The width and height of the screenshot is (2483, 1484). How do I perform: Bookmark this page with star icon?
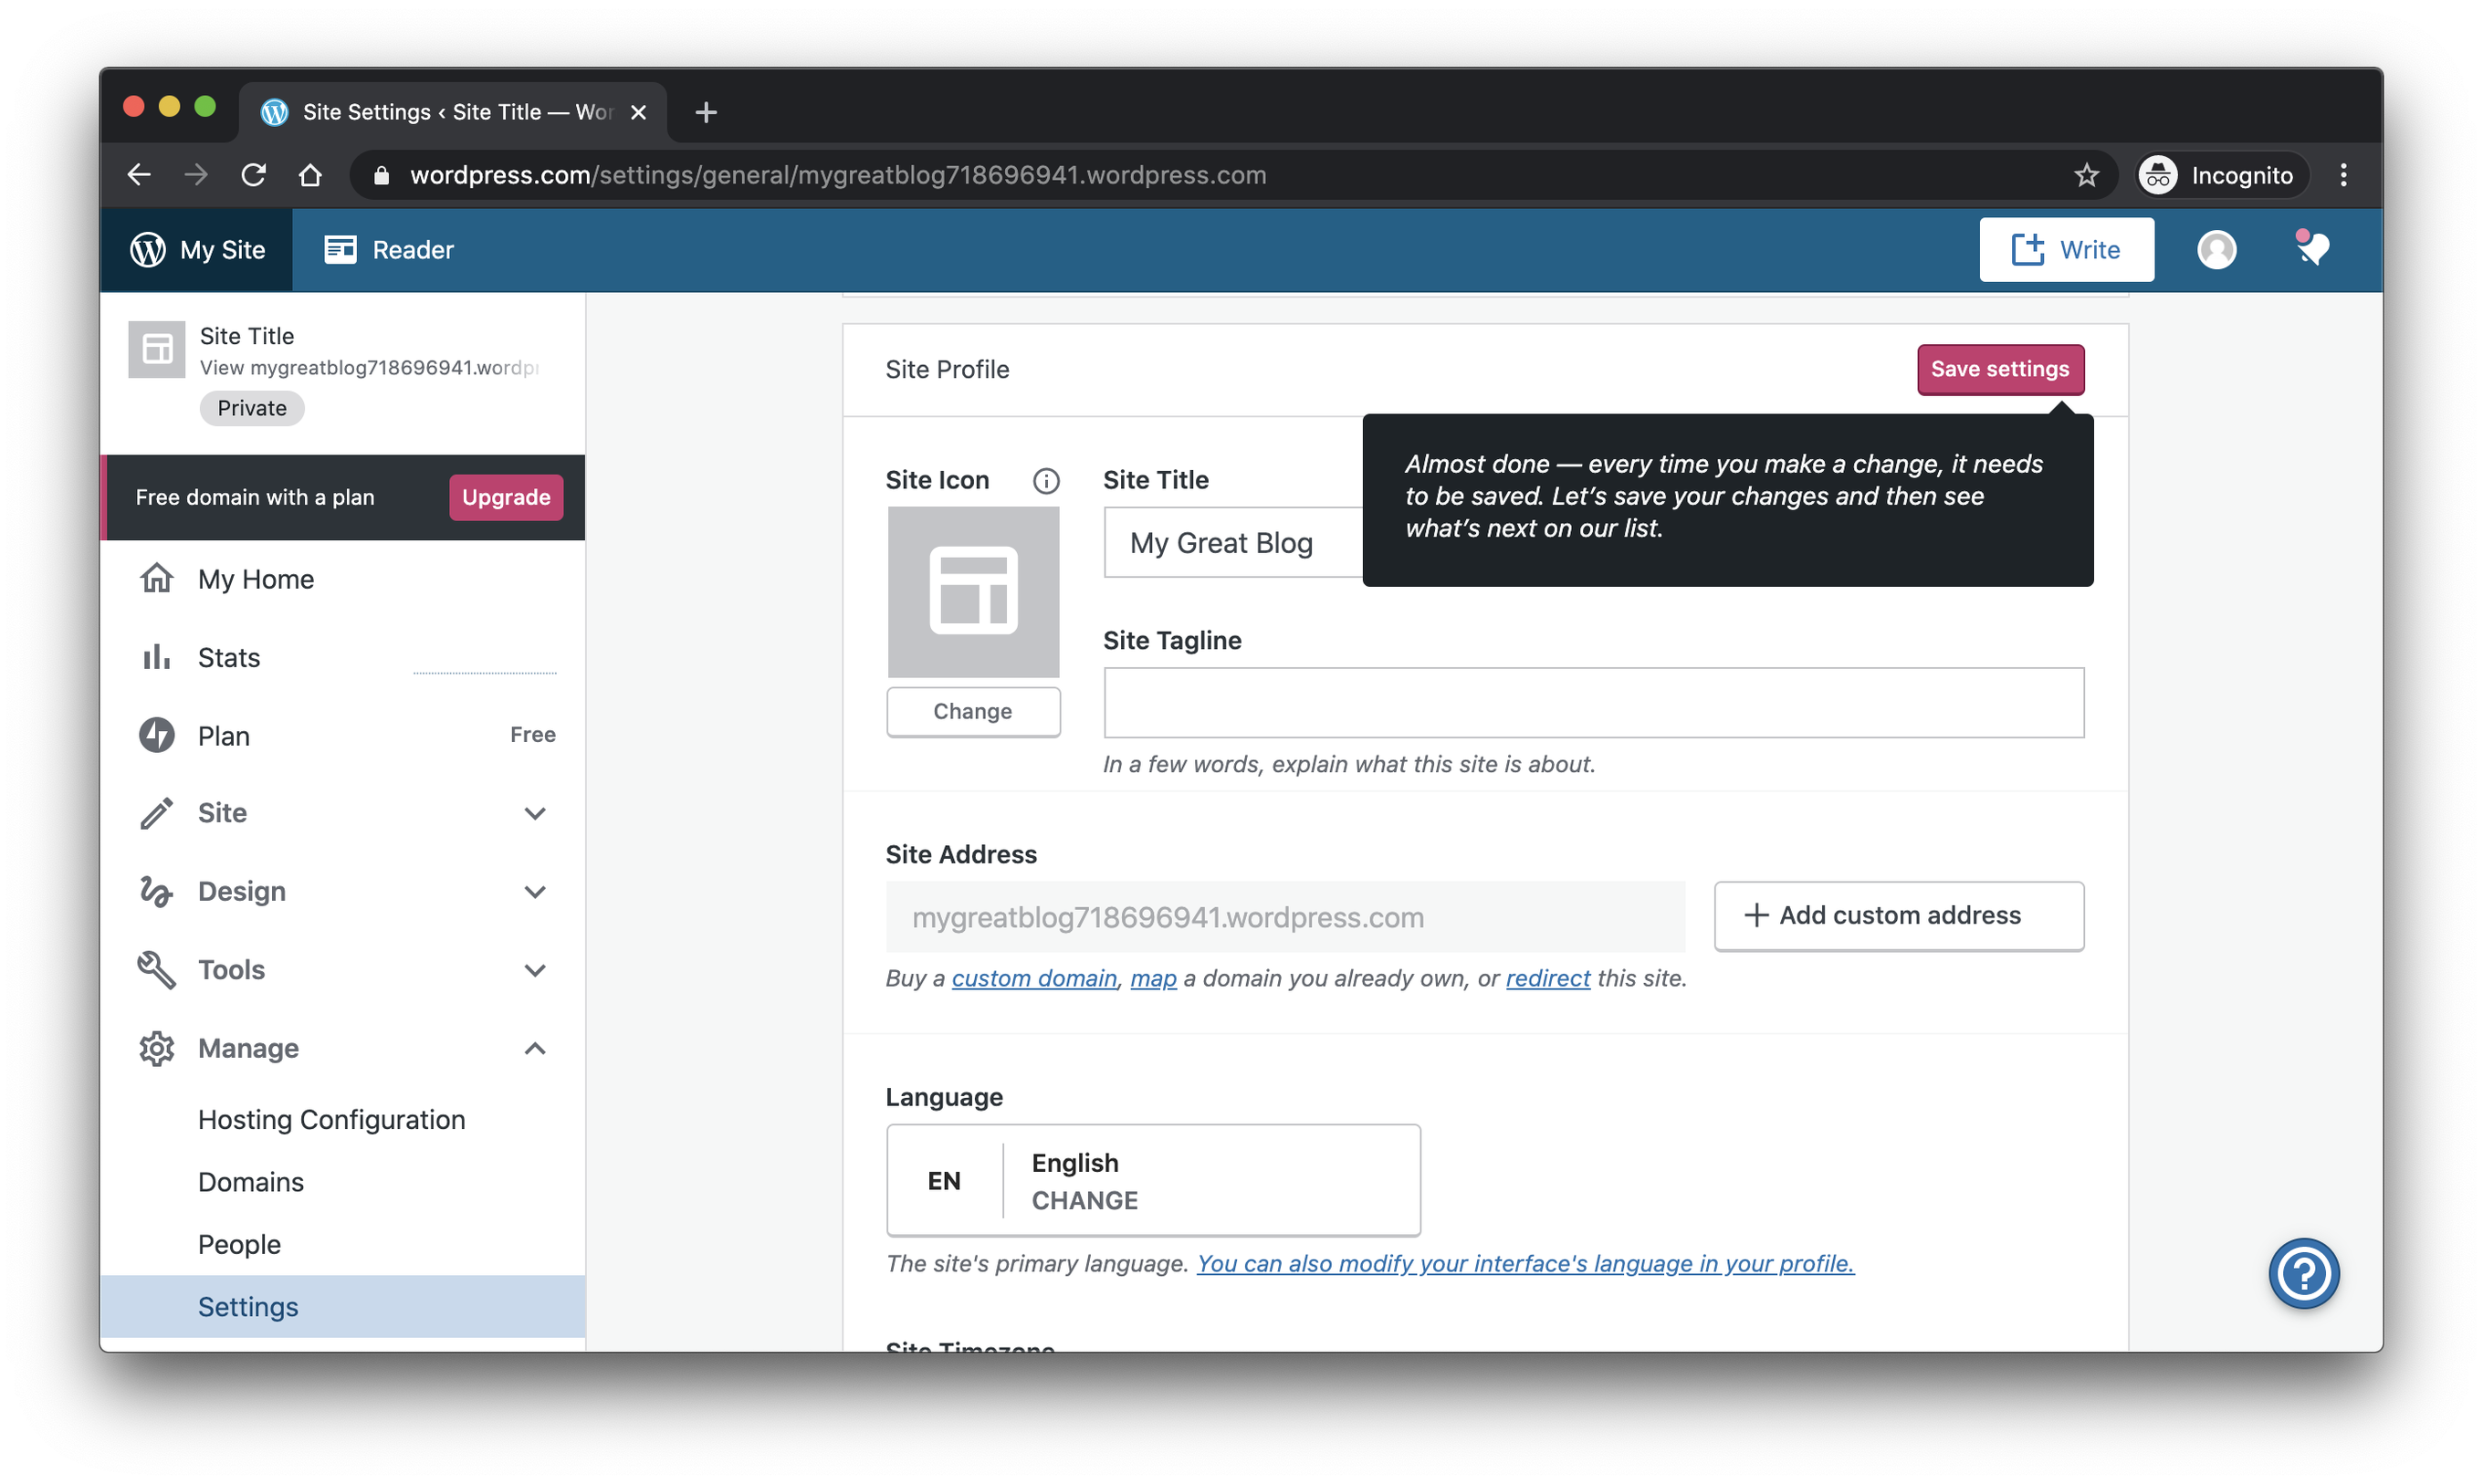(x=2086, y=175)
